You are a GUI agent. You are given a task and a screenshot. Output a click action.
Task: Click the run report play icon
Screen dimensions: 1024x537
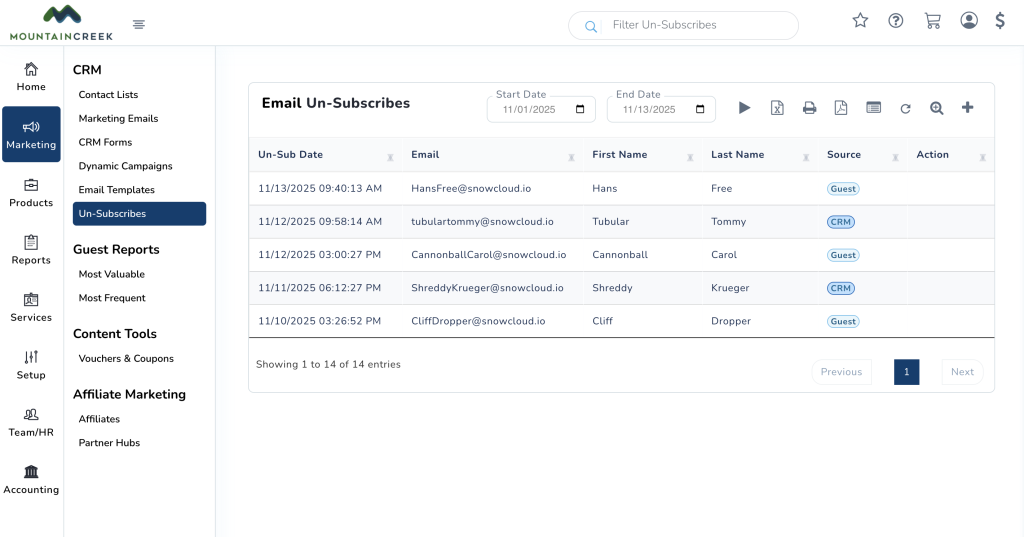click(x=744, y=108)
